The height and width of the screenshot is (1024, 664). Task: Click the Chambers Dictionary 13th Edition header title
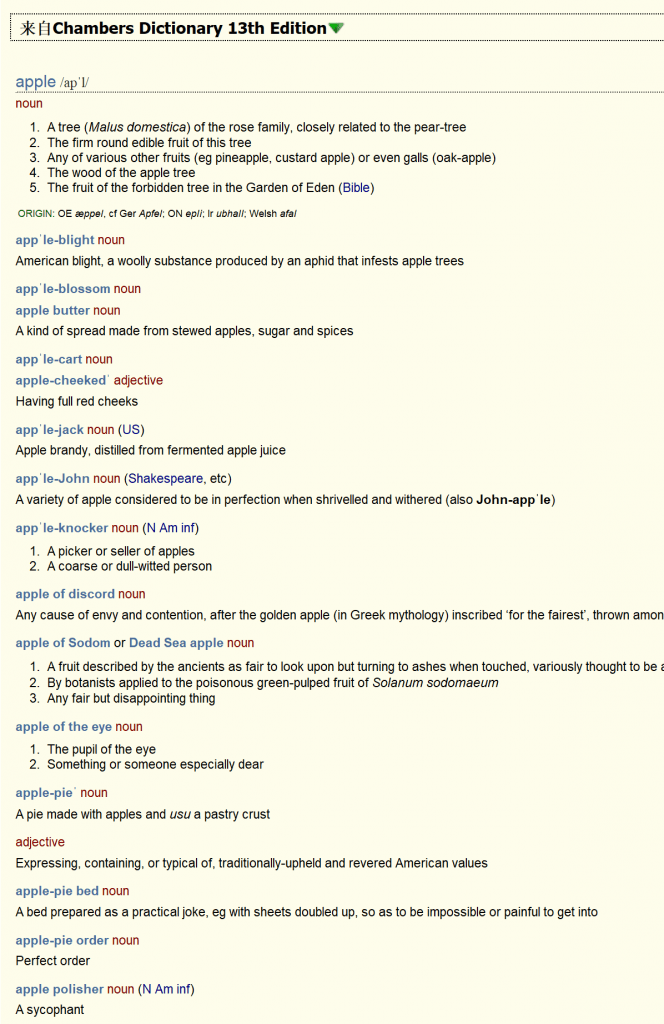tap(189, 28)
